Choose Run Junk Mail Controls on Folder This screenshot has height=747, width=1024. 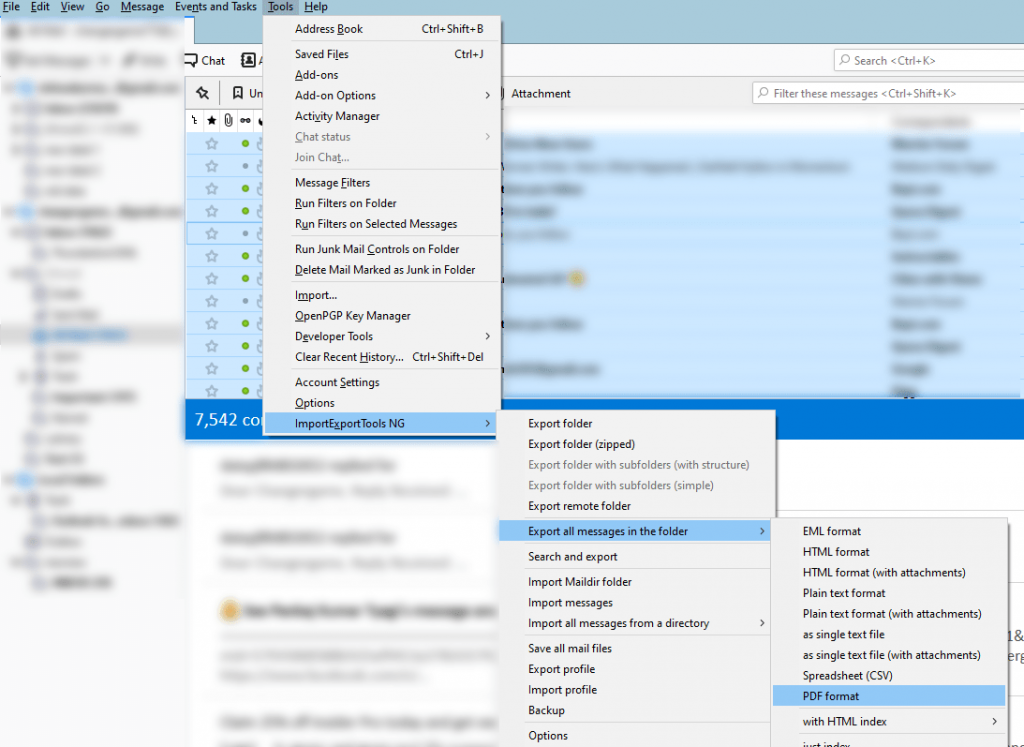[x=381, y=249]
